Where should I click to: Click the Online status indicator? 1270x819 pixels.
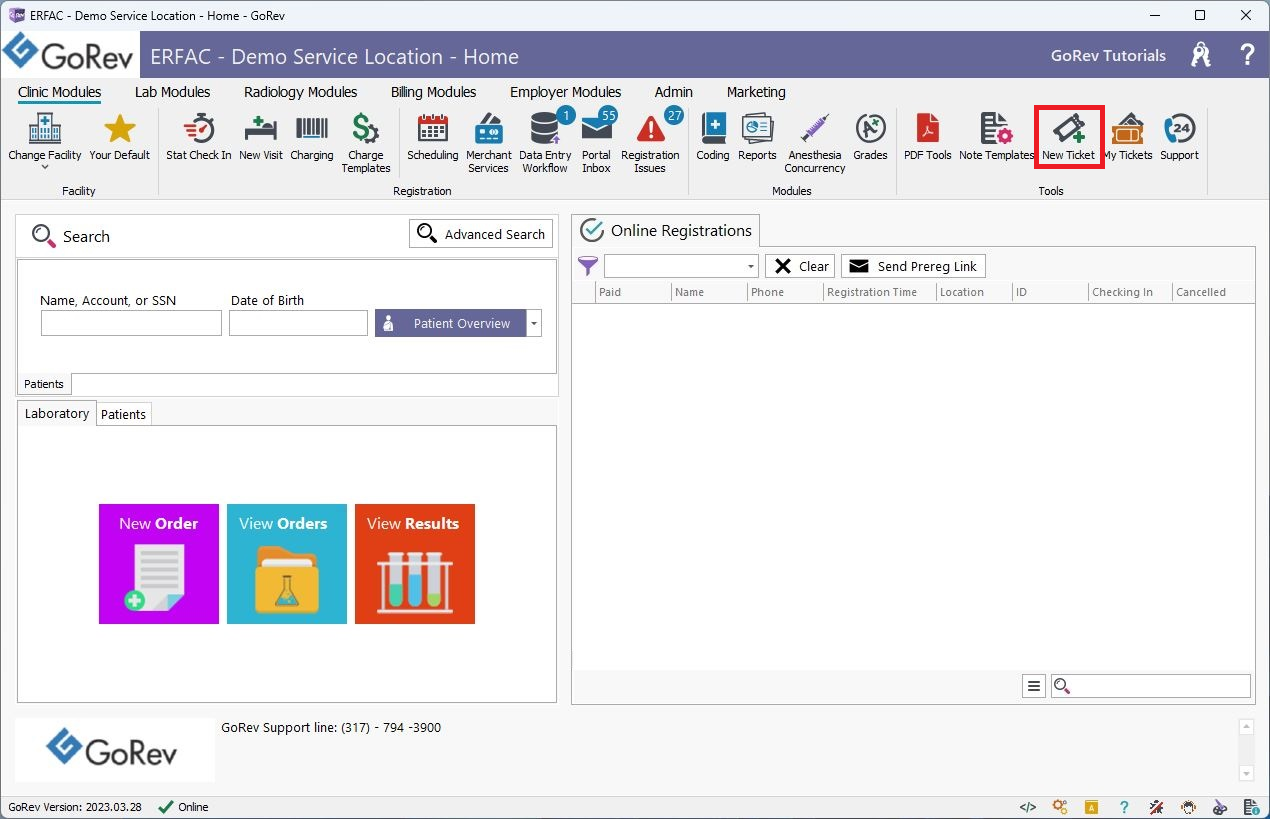click(184, 807)
